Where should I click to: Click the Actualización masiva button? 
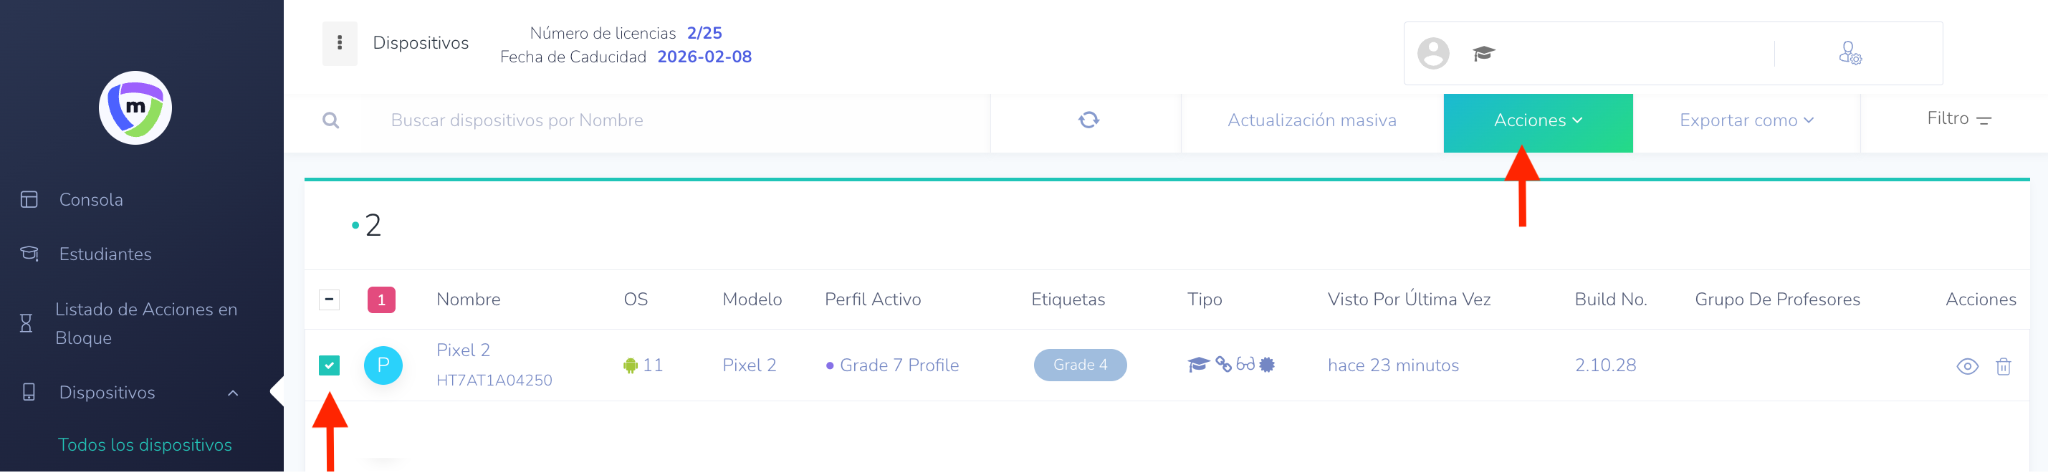(1312, 120)
